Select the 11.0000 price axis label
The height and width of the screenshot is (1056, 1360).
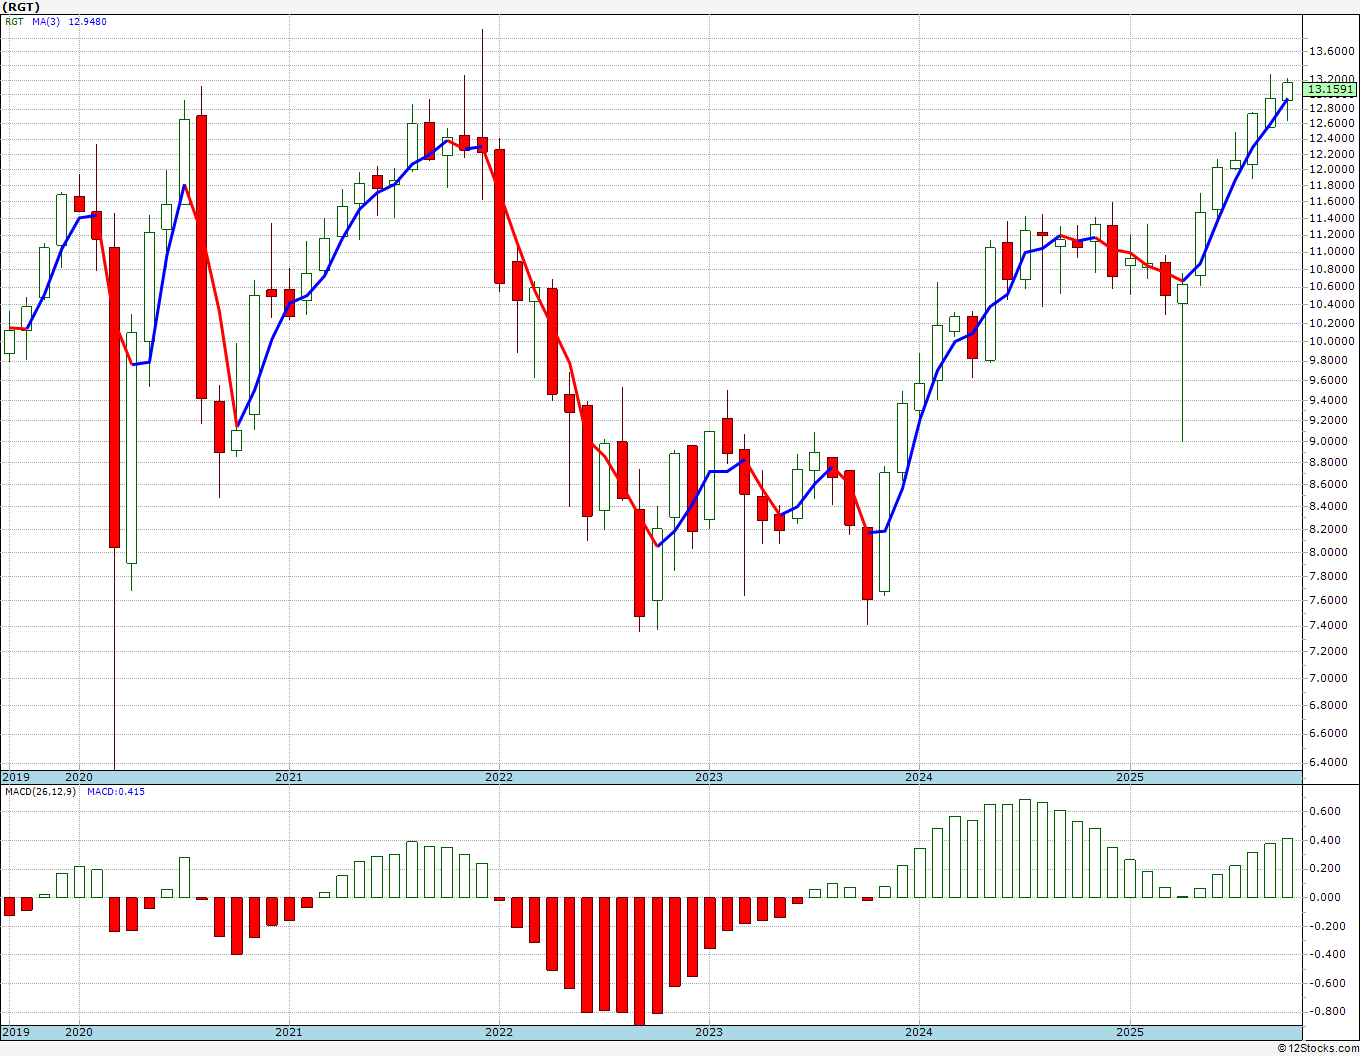(x=1332, y=252)
